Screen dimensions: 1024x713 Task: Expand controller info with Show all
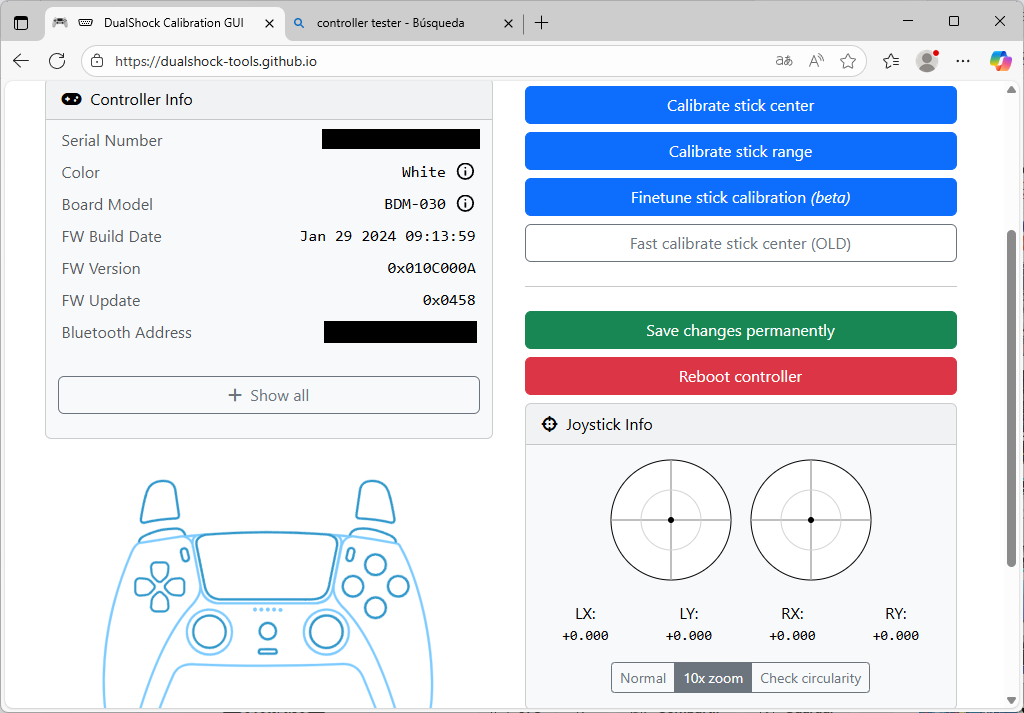[x=269, y=395]
